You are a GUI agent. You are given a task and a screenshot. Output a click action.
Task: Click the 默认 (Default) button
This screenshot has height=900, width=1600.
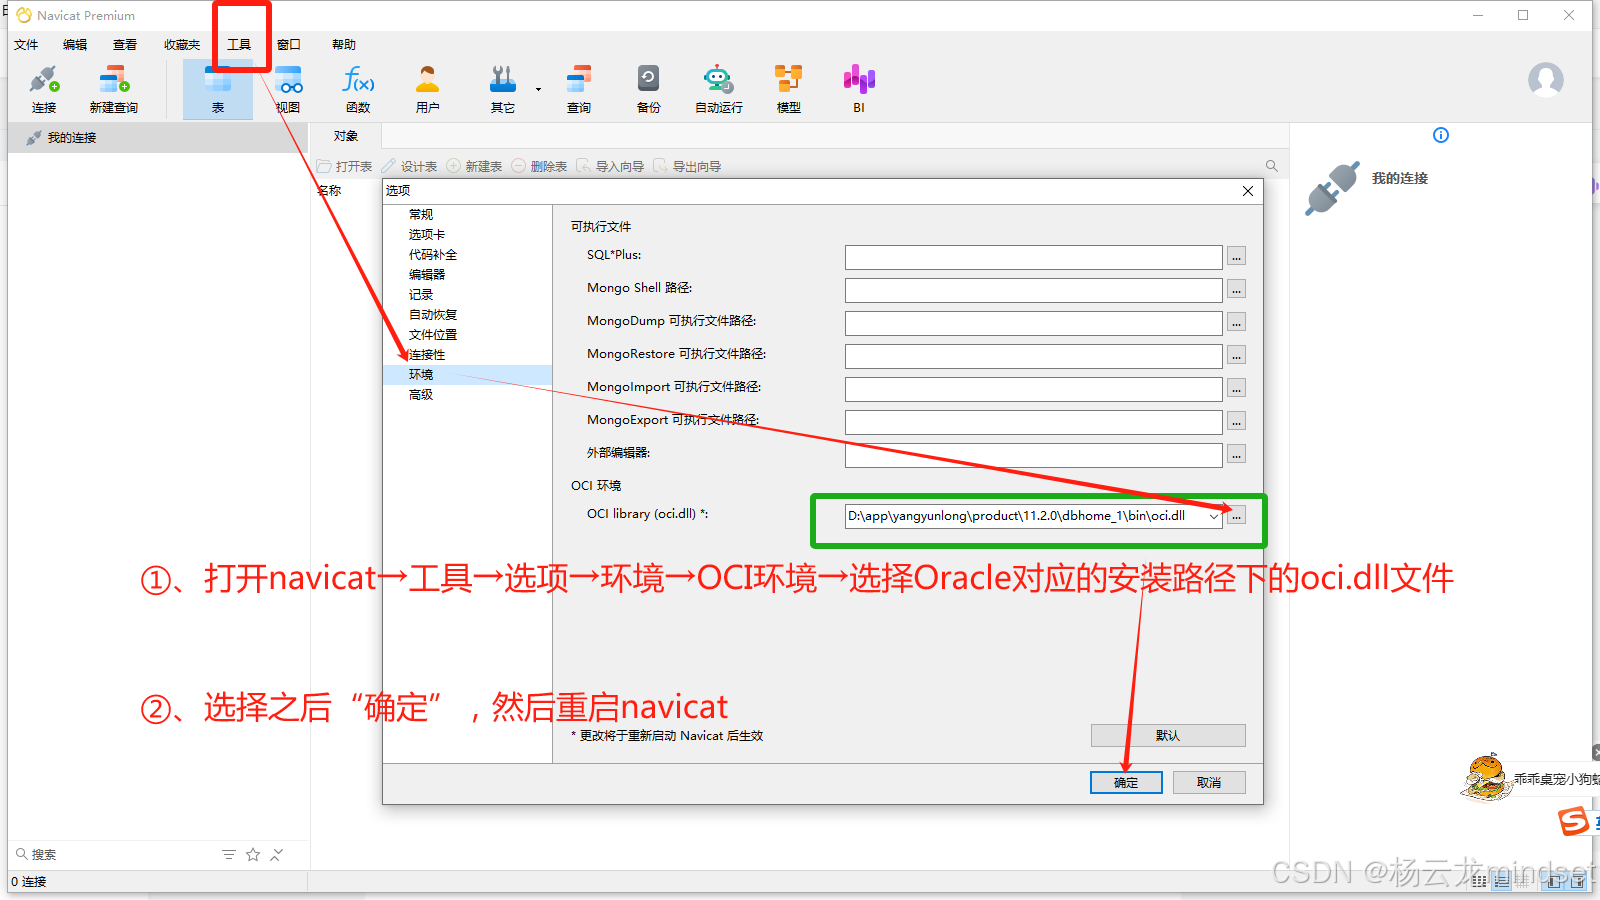tap(1168, 735)
